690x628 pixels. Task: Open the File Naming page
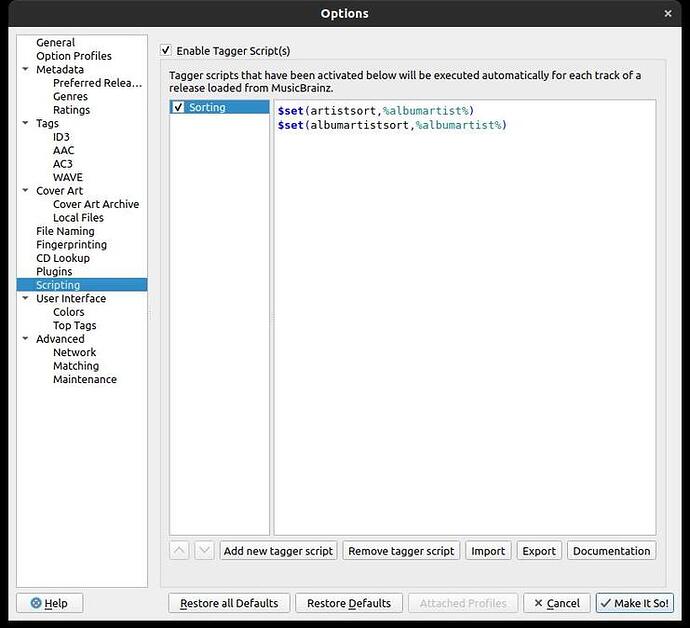65,231
